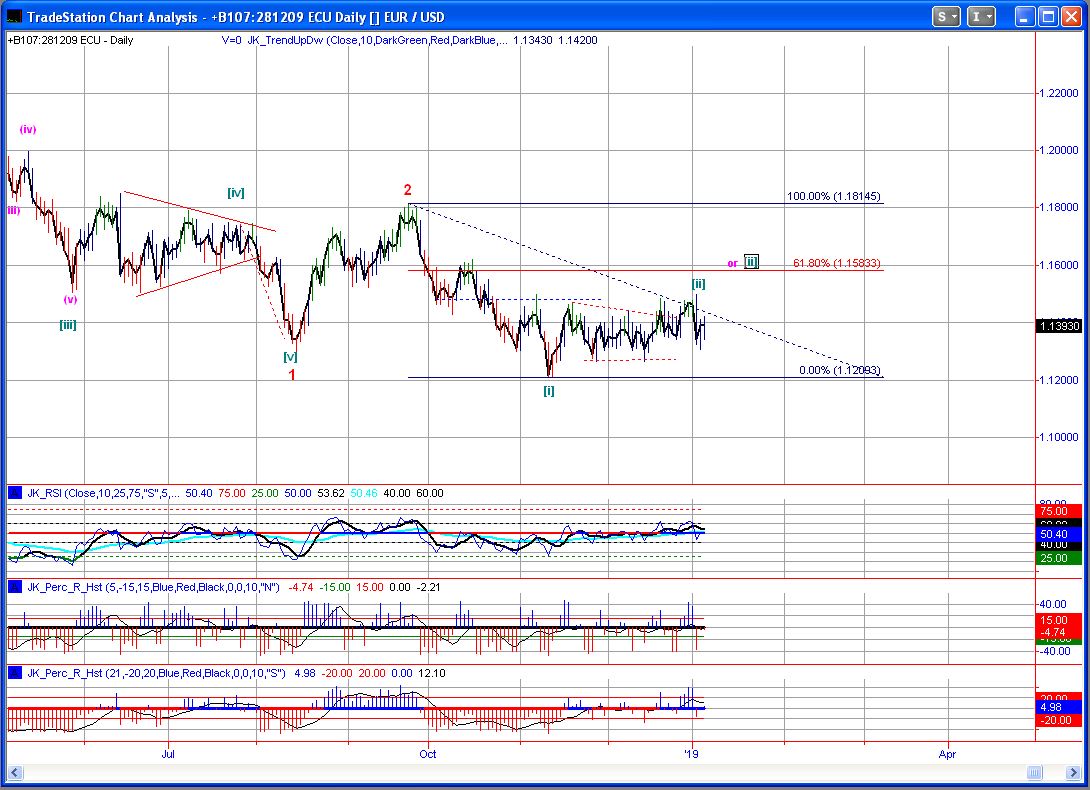Select the JK_Perc_R_Hst (21,-20,20 status line
The height and width of the screenshot is (790, 1090).
(x=236, y=673)
